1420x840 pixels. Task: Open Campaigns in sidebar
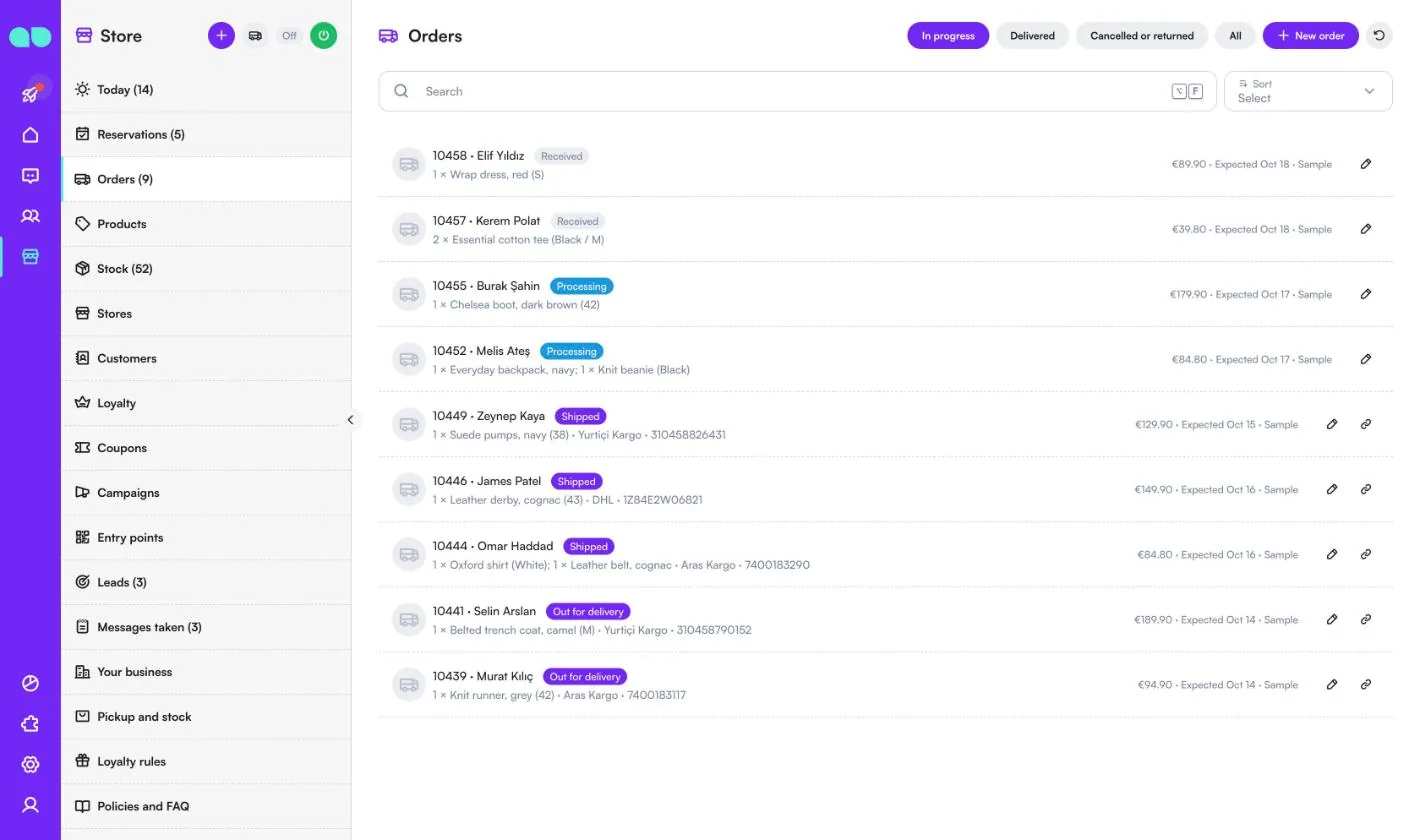coord(206,493)
